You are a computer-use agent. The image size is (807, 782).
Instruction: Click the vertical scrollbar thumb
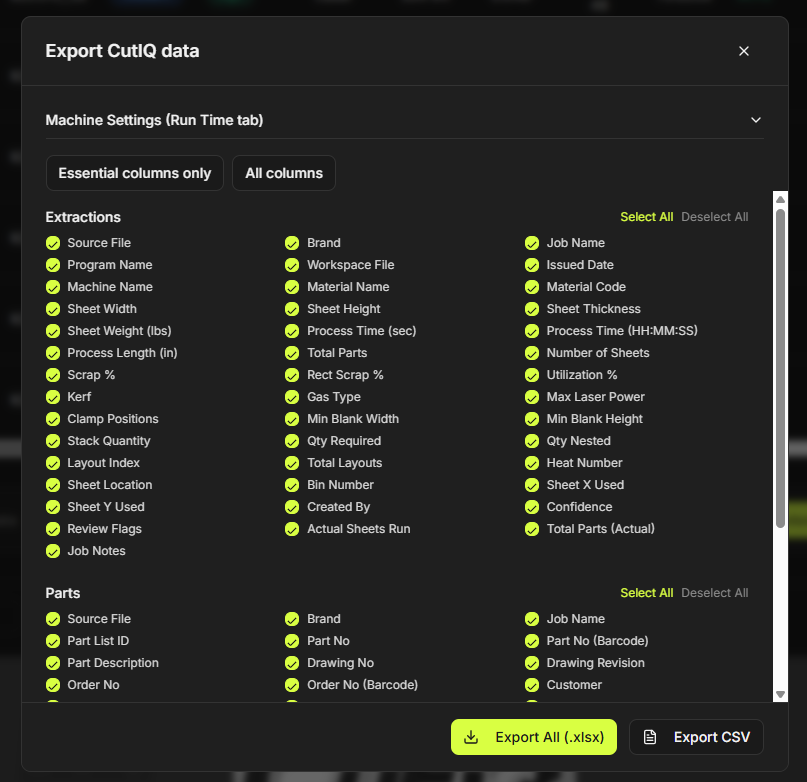pos(780,368)
